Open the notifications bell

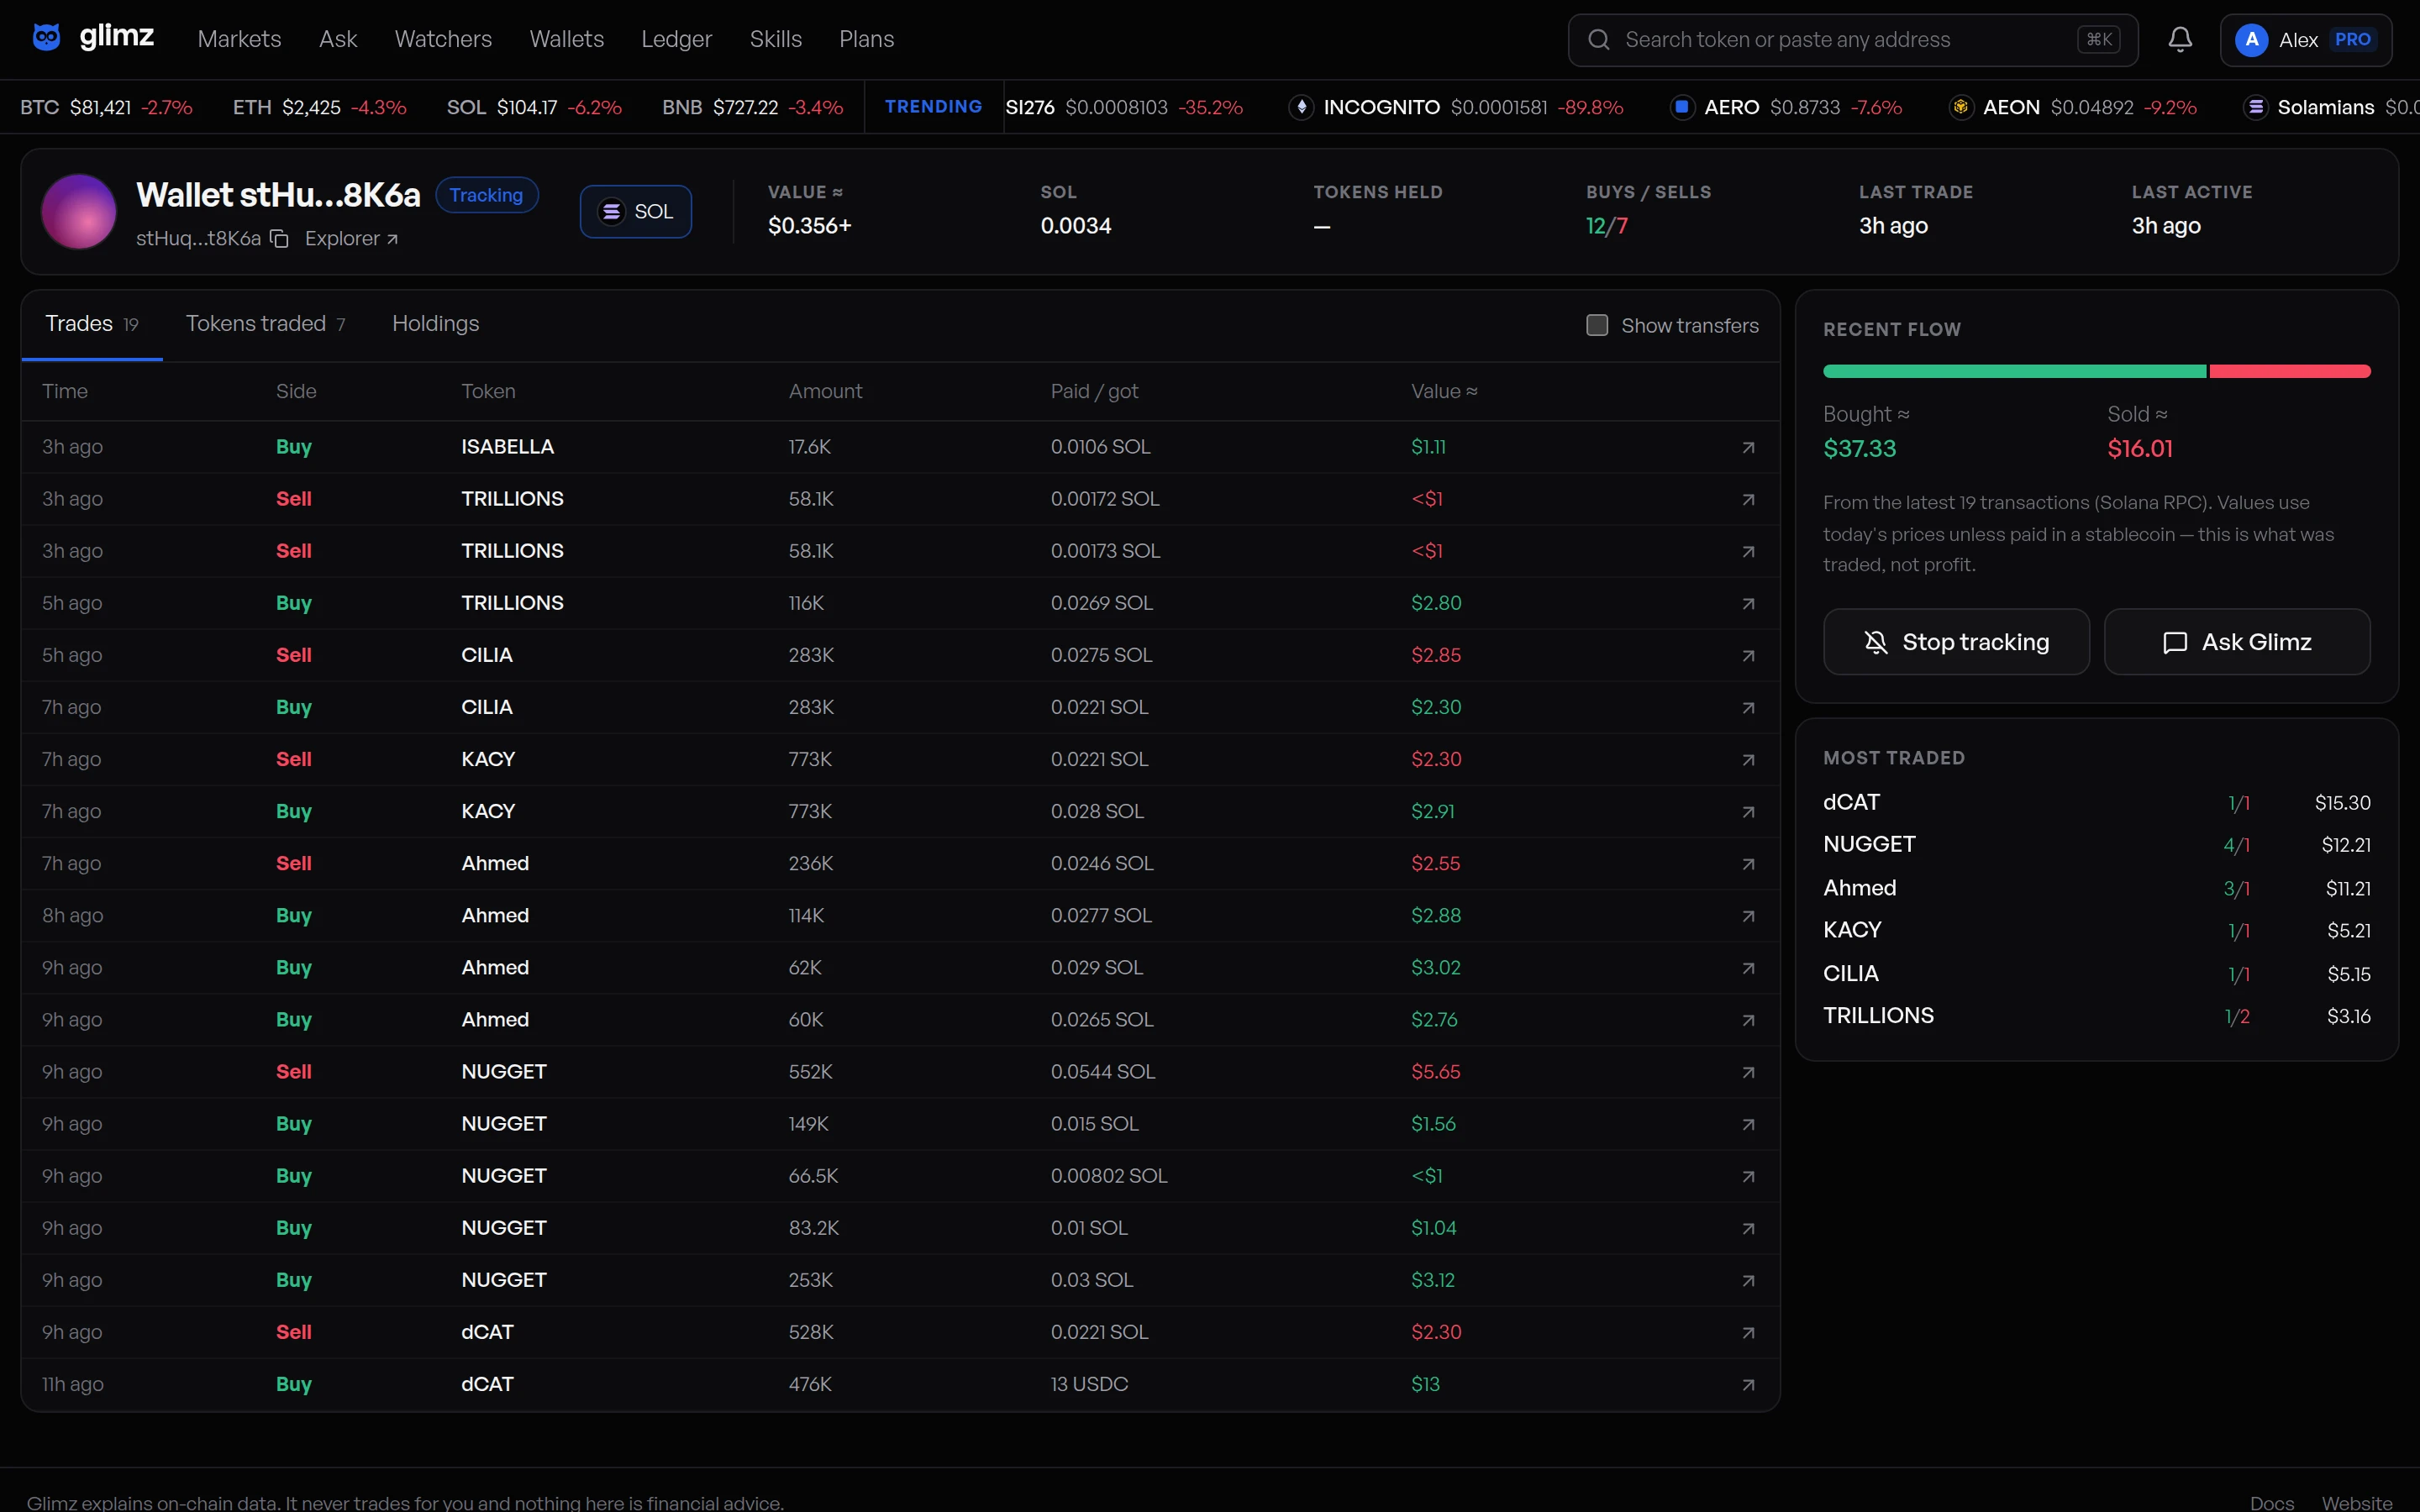pos(2180,39)
